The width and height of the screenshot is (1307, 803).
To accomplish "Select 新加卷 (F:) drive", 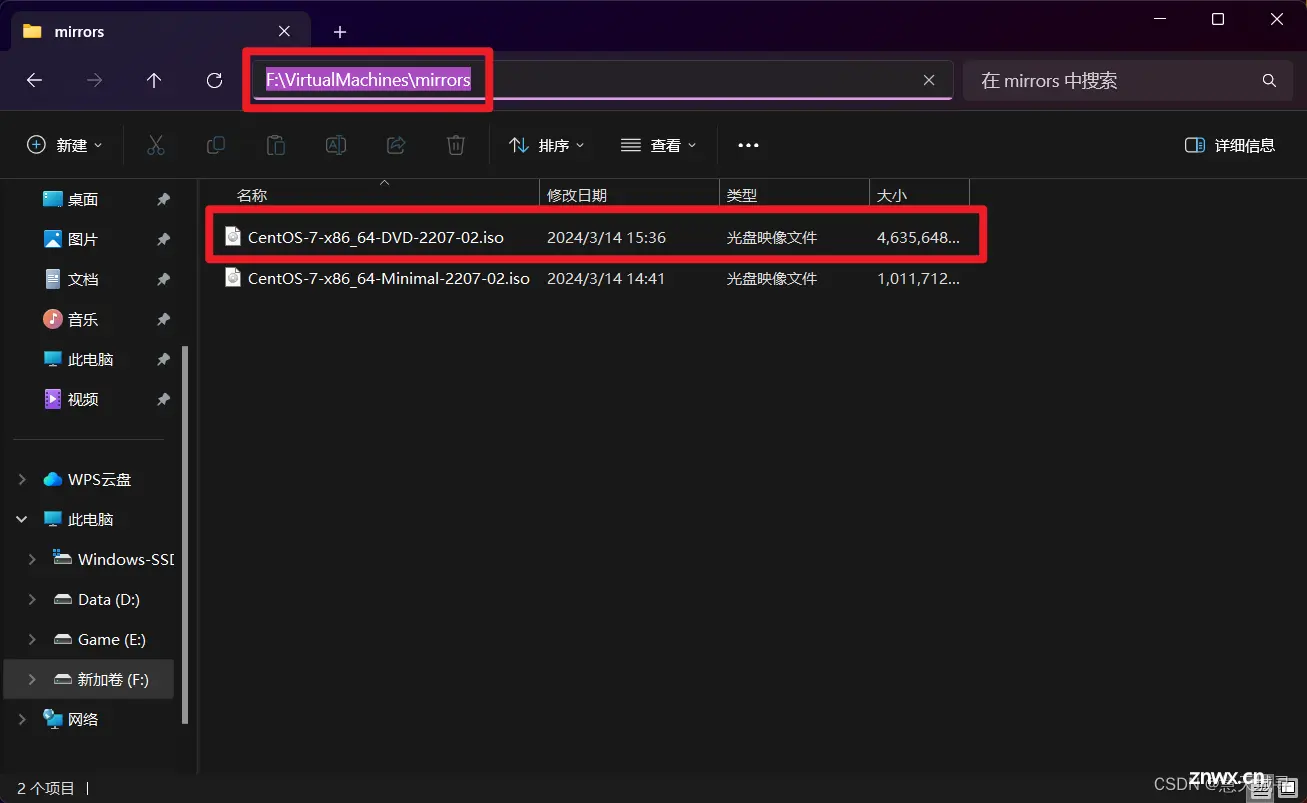I will [x=113, y=679].
